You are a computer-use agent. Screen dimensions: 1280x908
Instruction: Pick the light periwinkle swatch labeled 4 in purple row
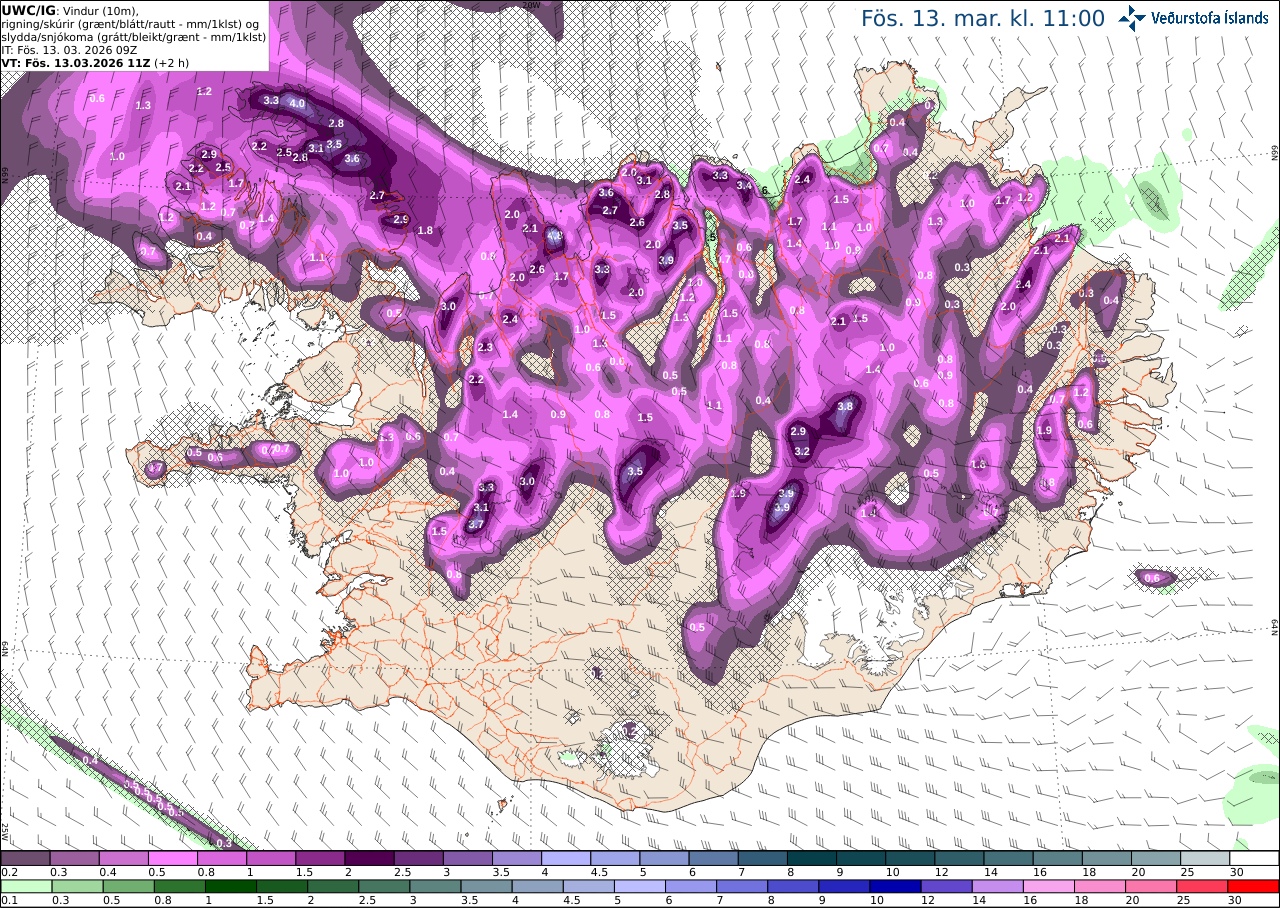click(x=566, y=858)
